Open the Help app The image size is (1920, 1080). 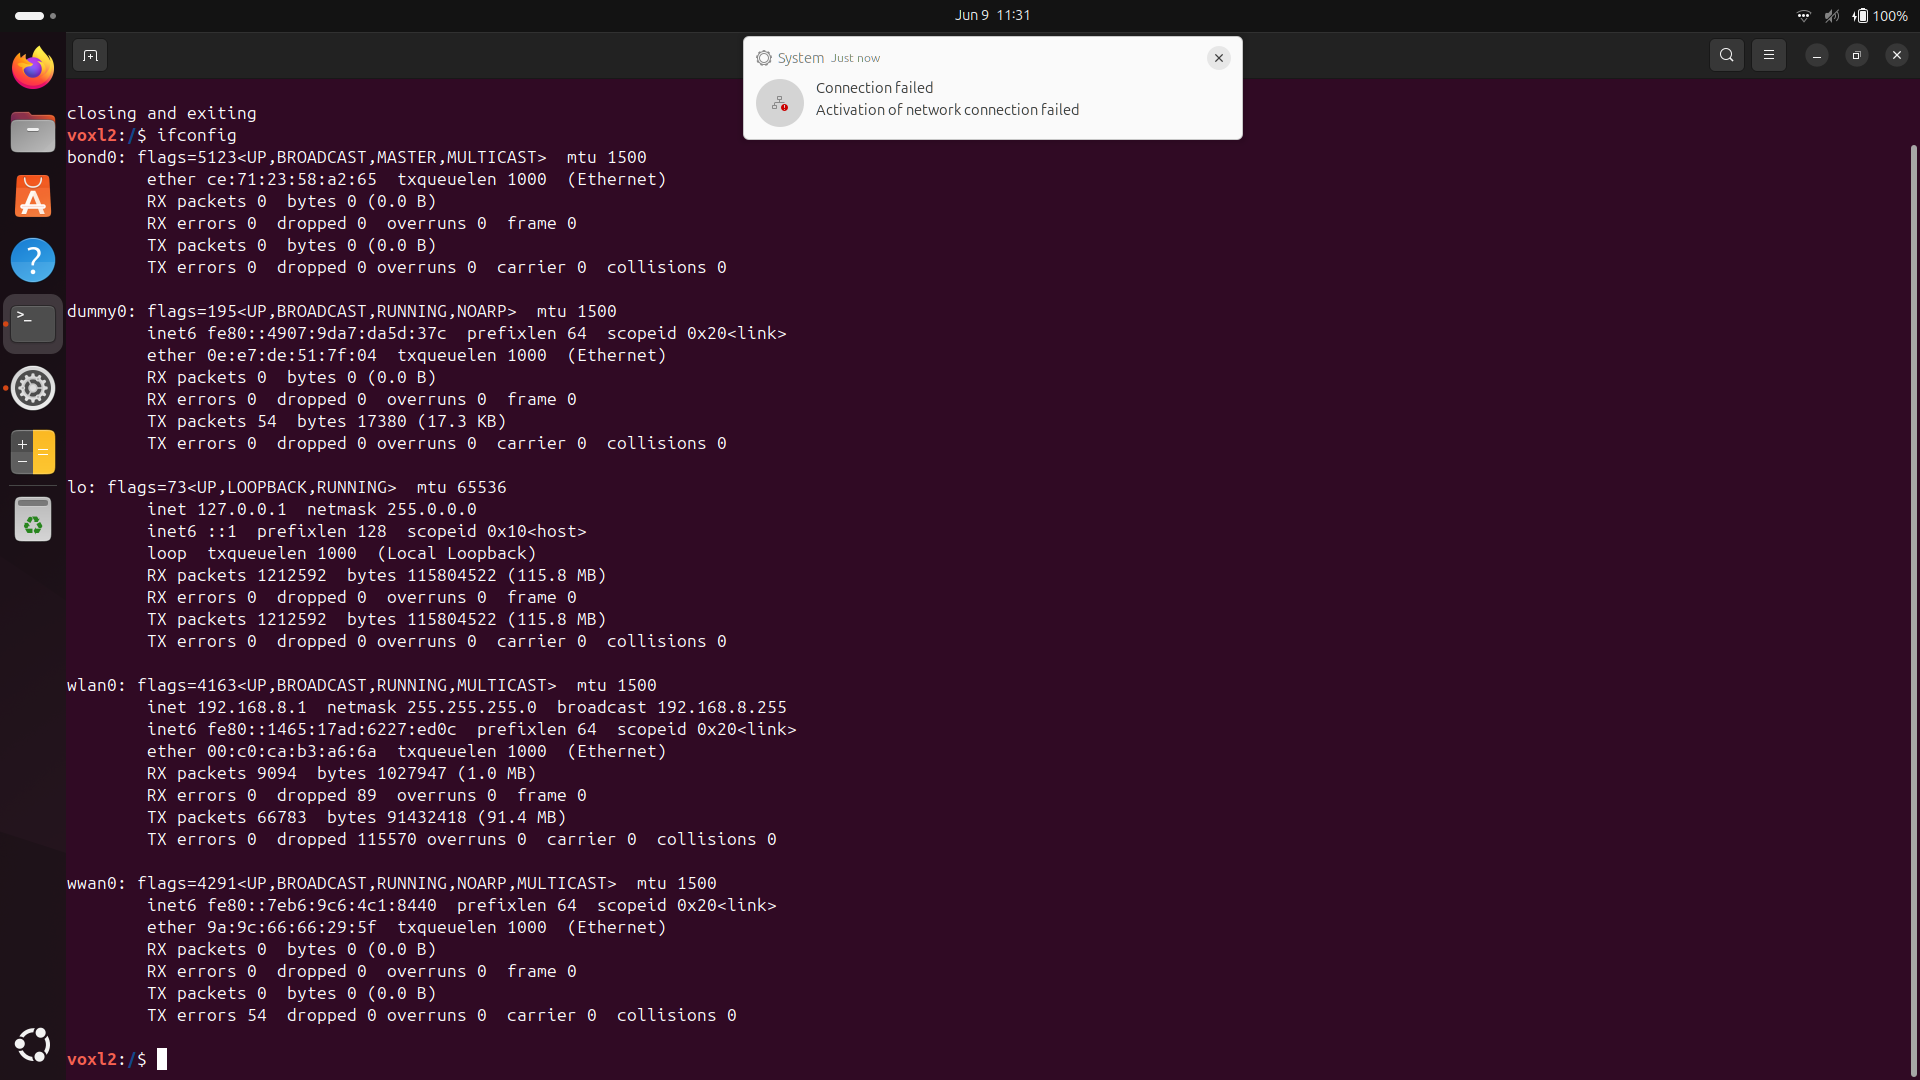33,260
